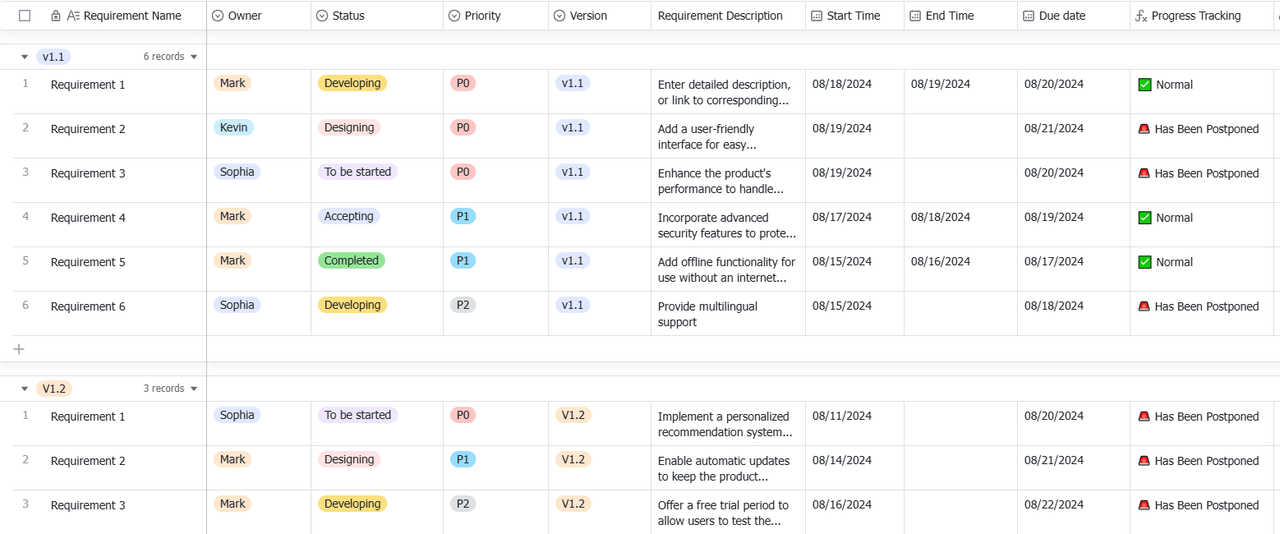Viewport: 1280px width, 534px height.
Task: Click Kevin owner tag in Requirement 2
Action: [234, 128]
